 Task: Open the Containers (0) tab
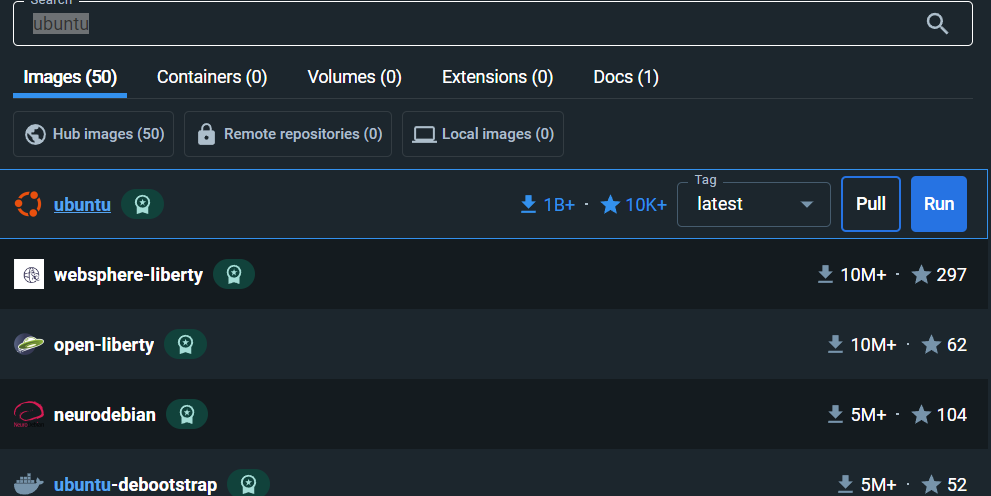212,77
